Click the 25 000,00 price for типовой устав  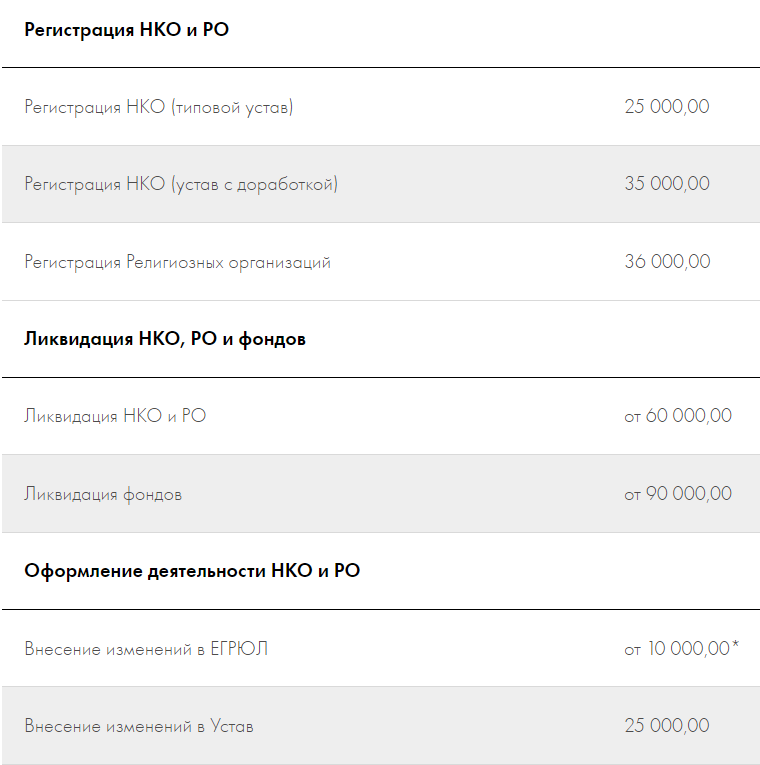pos(666,107)
